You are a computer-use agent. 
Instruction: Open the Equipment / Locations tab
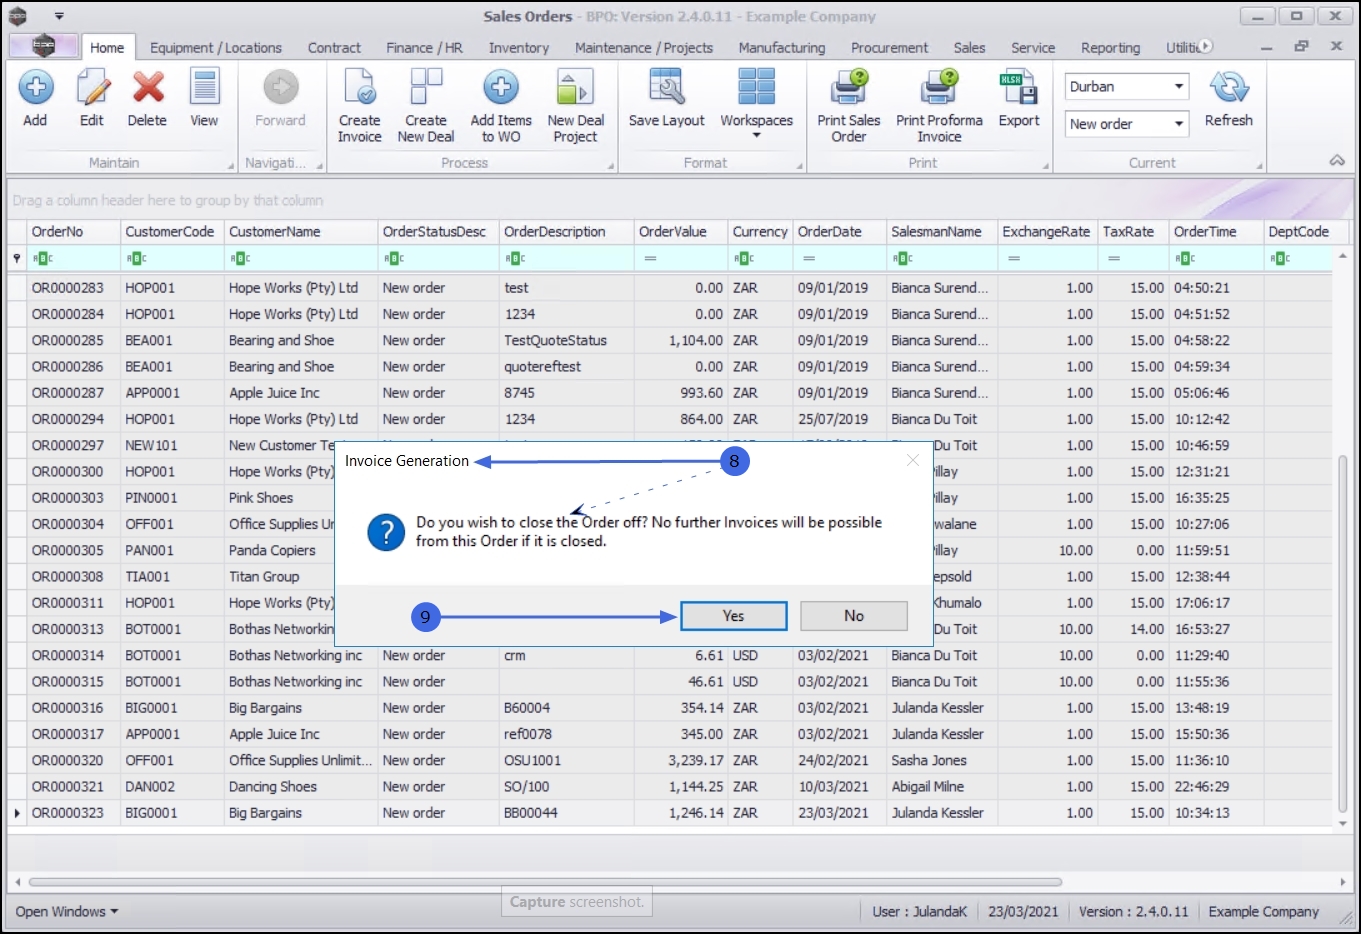[x=216, y=47]
